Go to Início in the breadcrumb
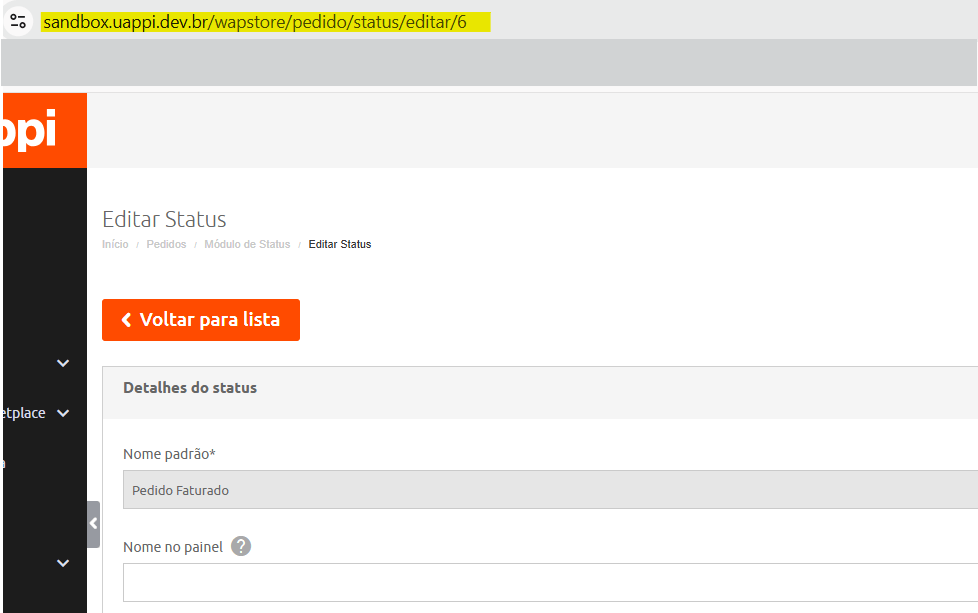The image size is (978, 613). (115, 245)
